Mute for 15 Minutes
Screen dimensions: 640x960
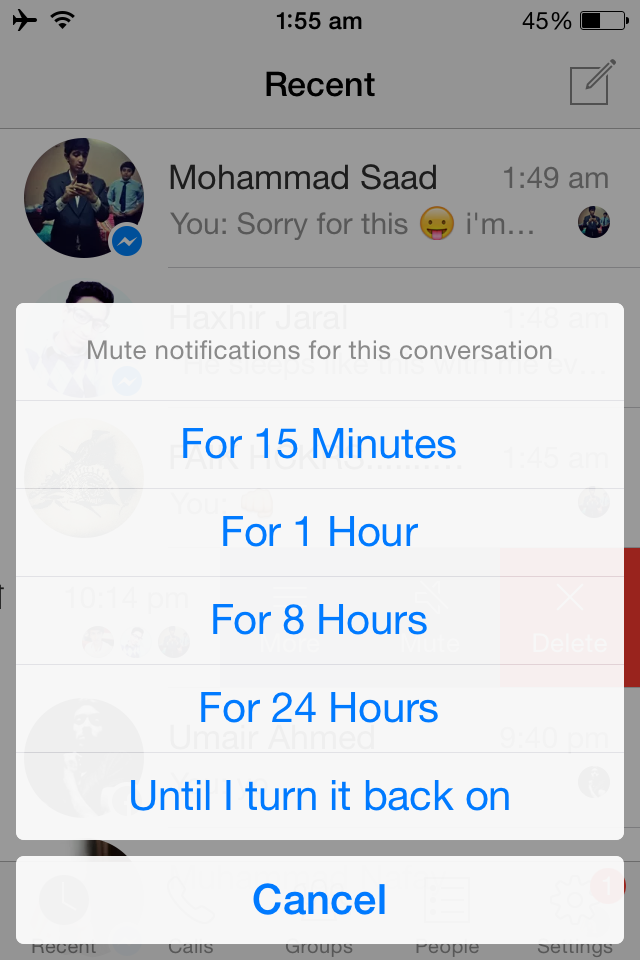[320, 444]
